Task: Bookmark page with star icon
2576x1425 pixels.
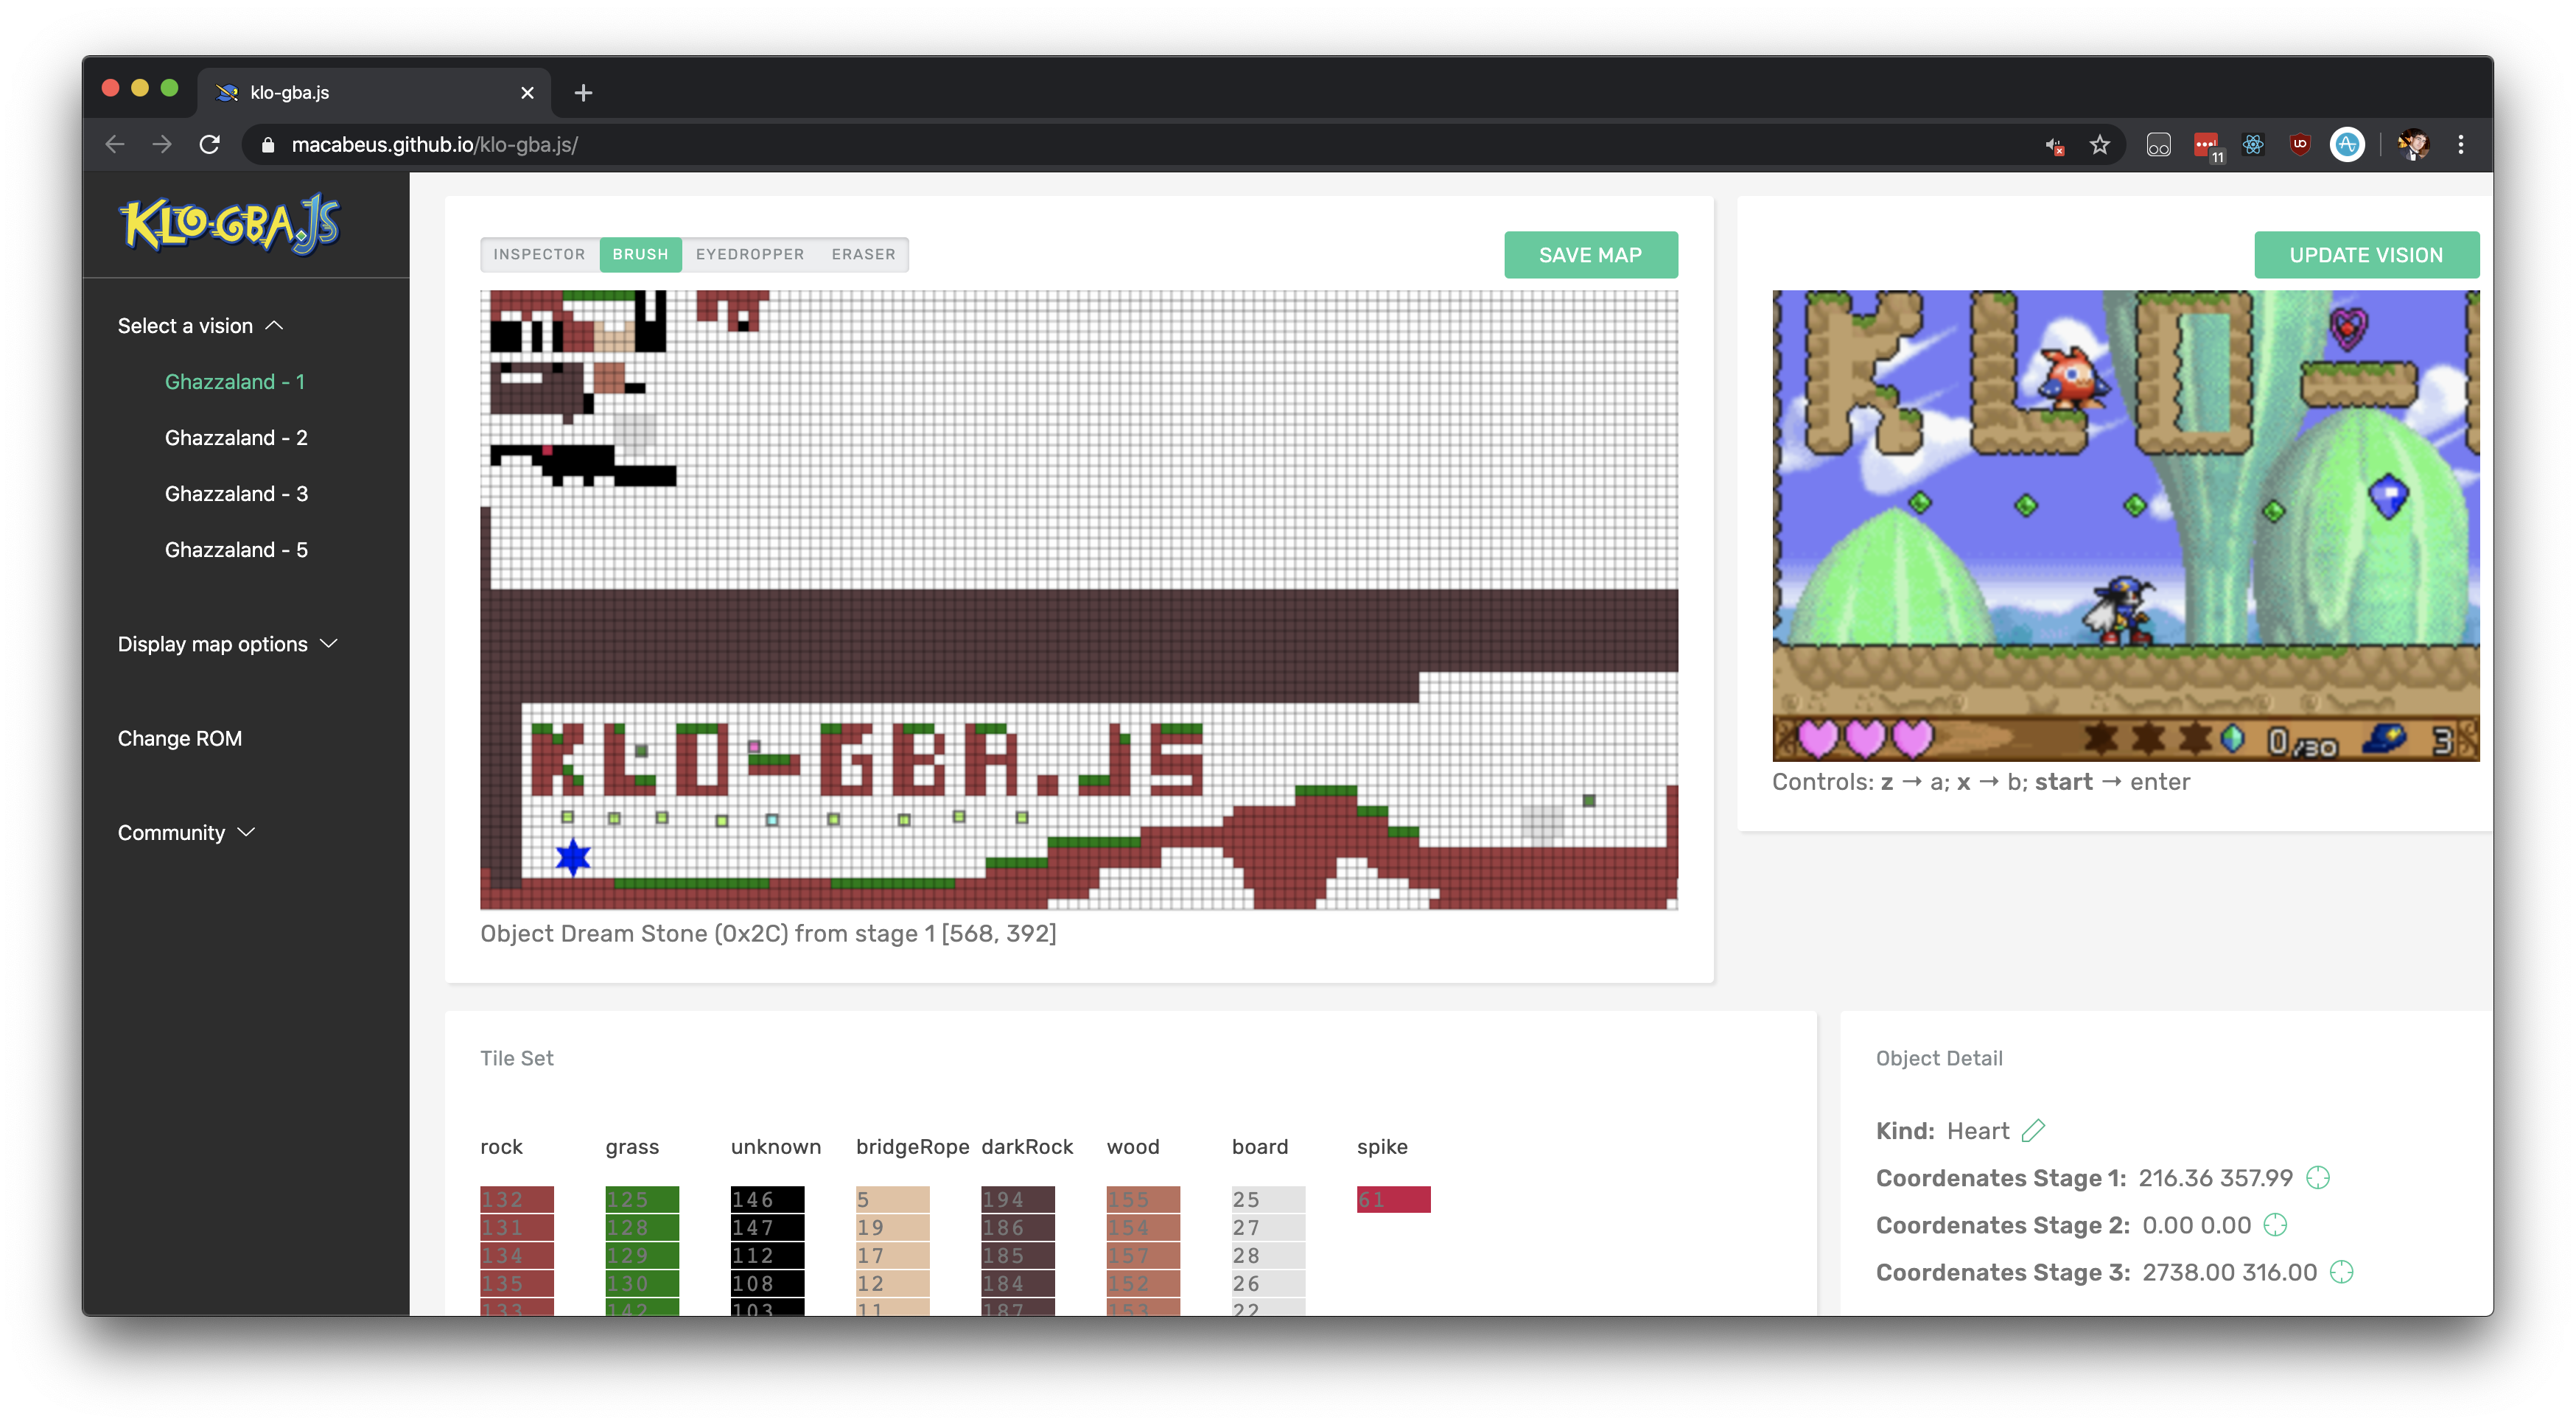Action: pos(2100,145)
